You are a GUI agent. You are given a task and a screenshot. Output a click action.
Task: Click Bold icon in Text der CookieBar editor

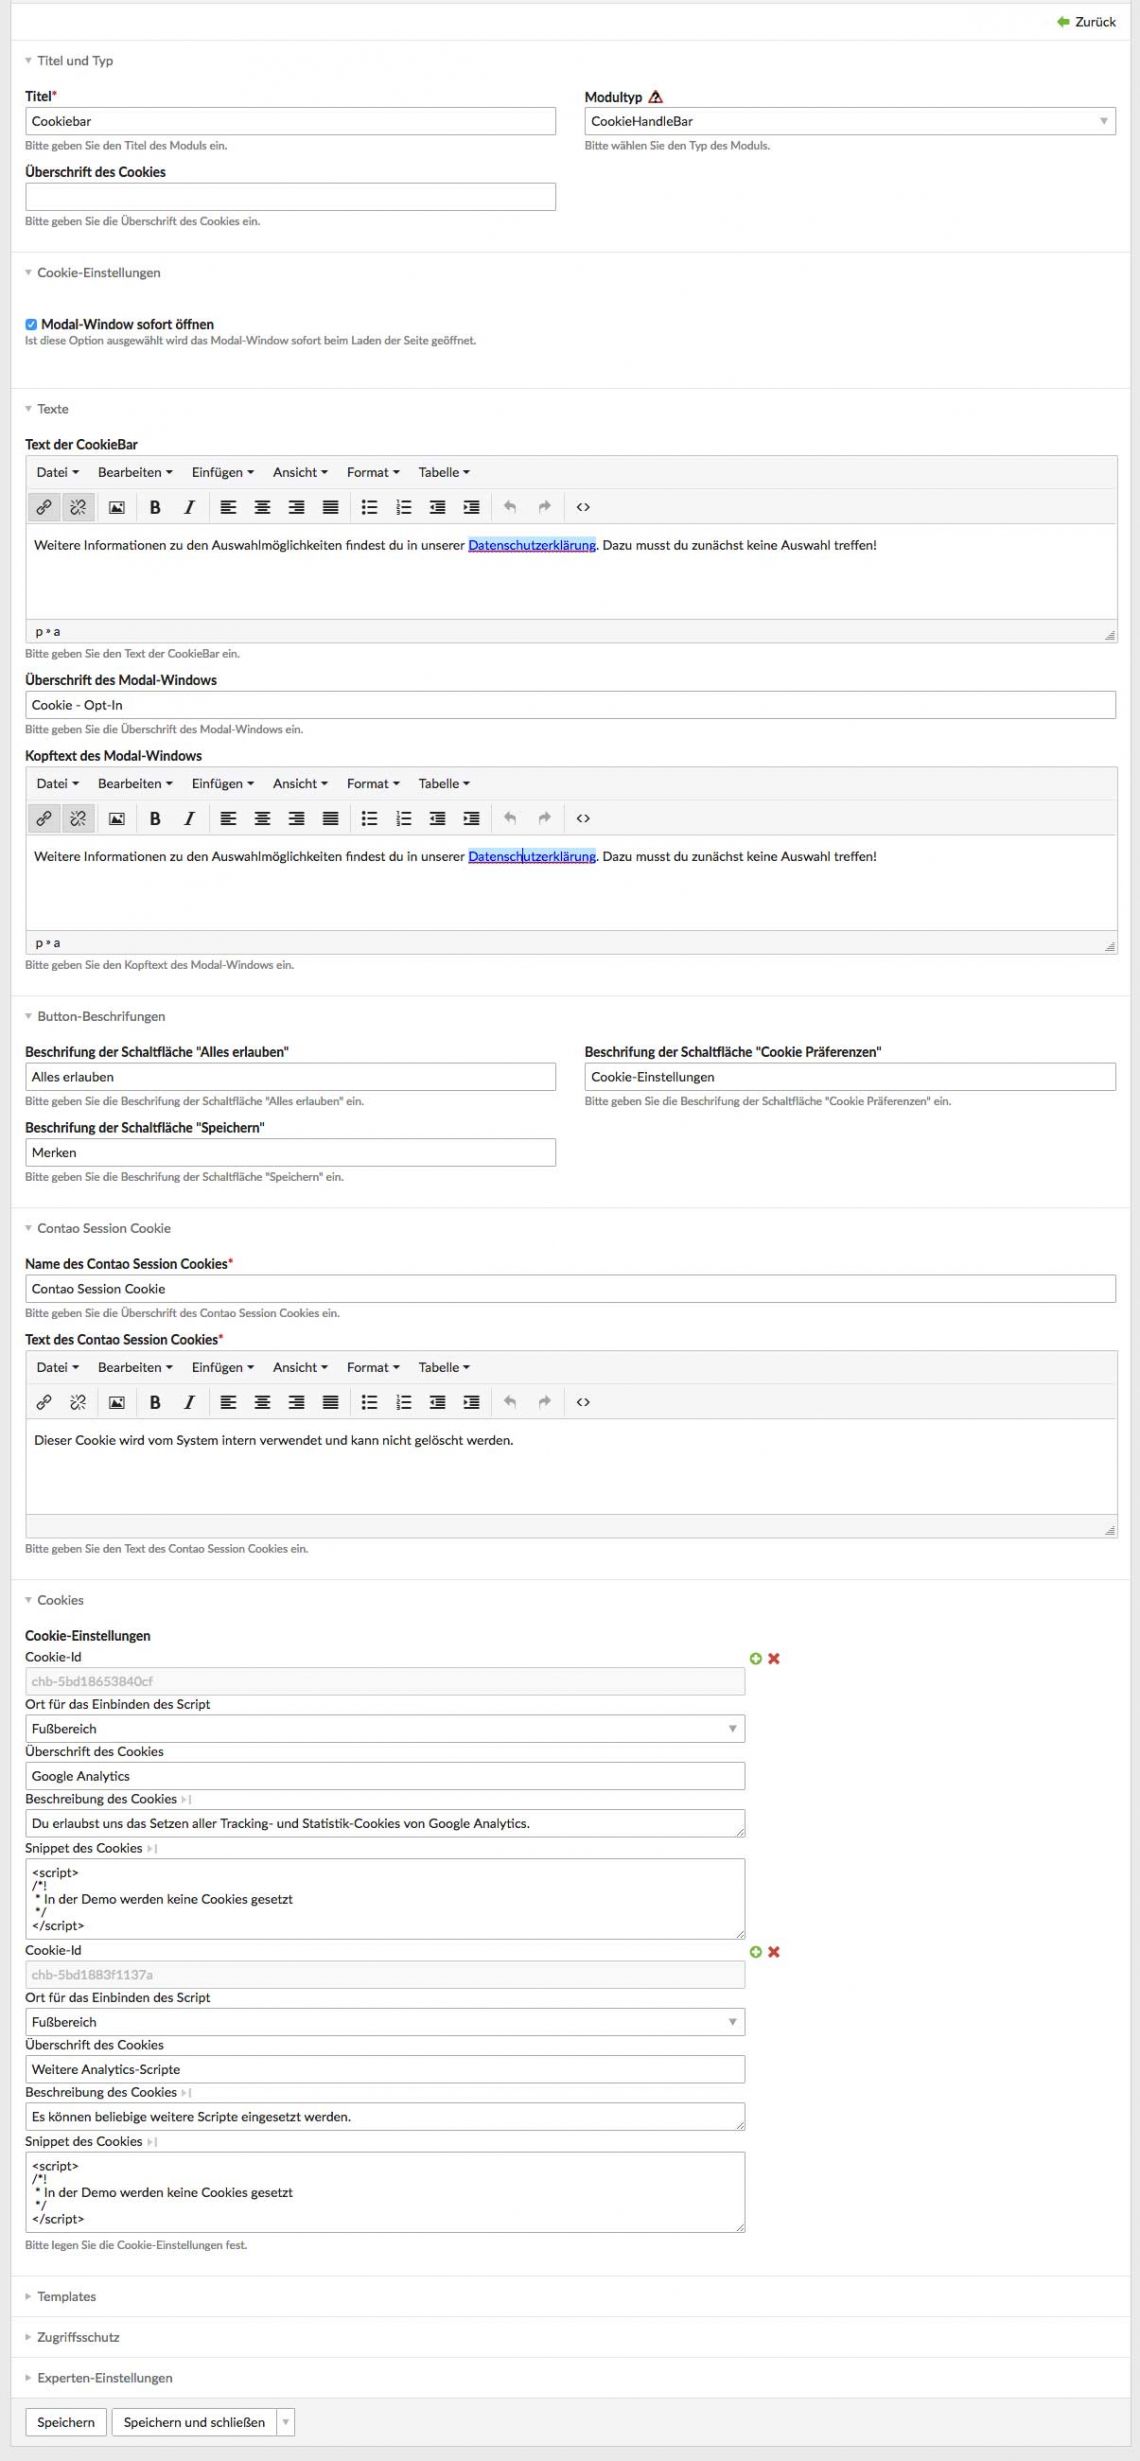tap(155, 507)
